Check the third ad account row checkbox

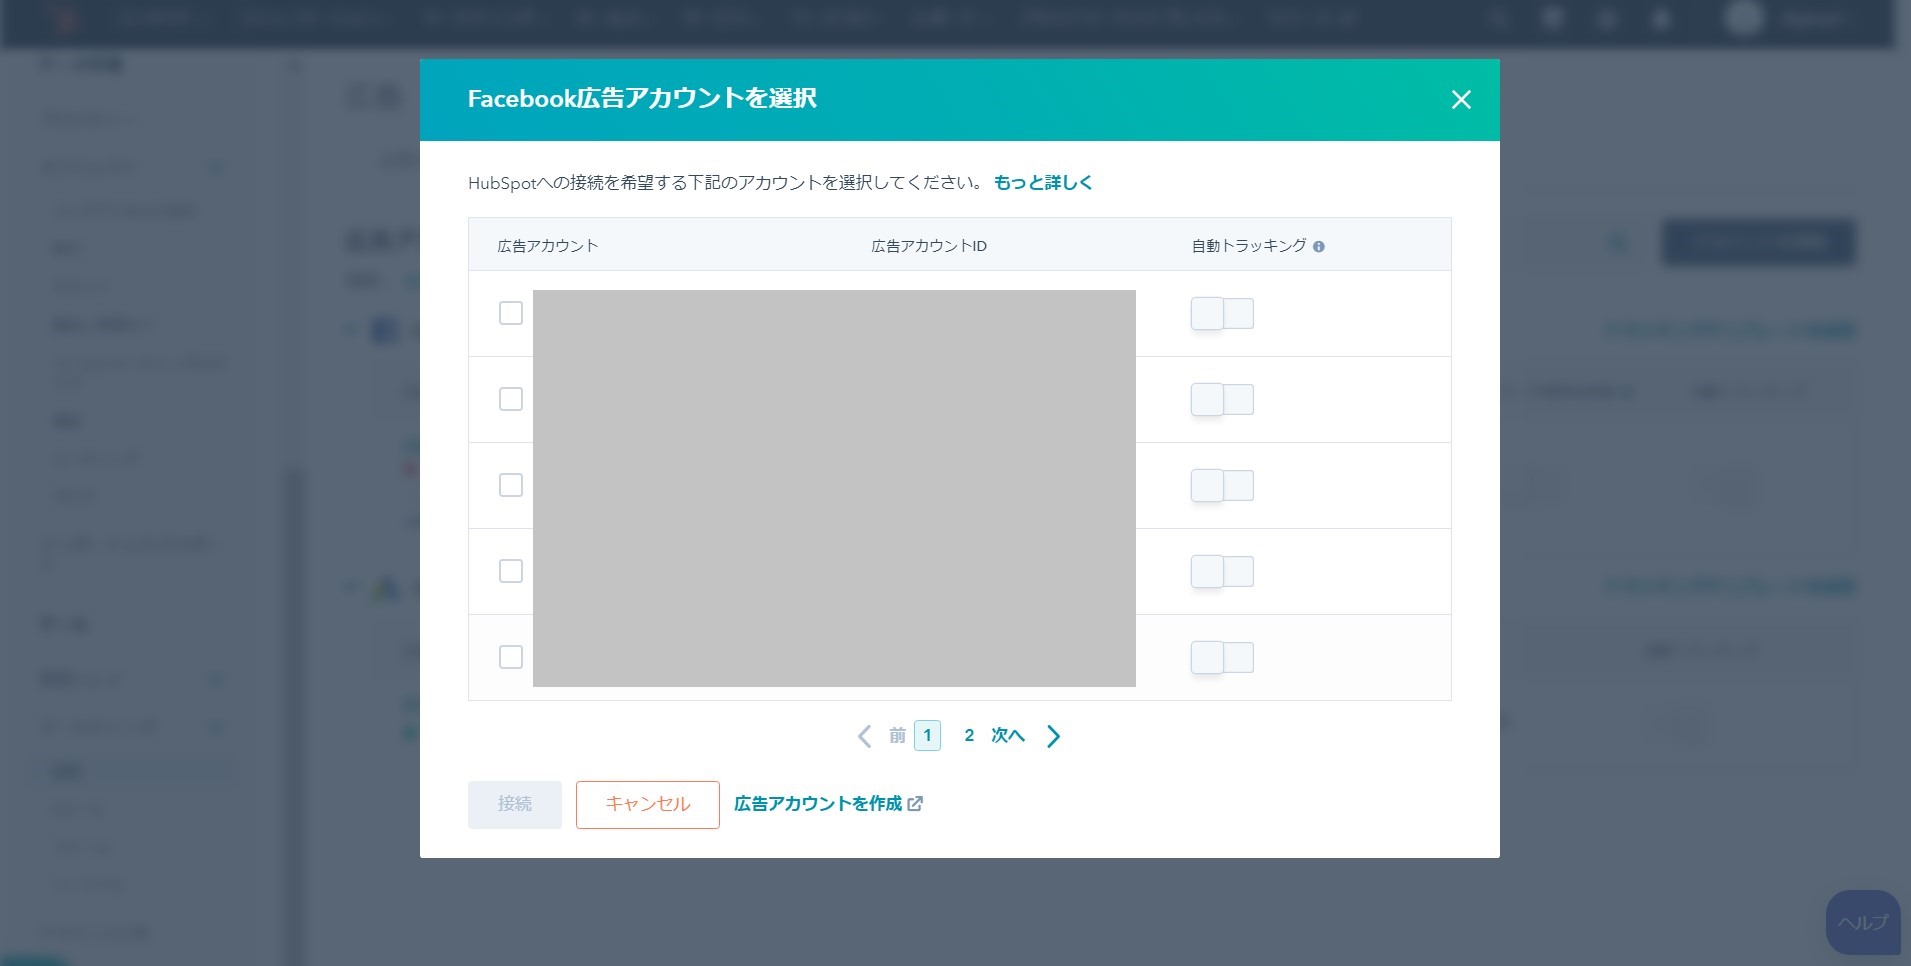coord(511,485)
